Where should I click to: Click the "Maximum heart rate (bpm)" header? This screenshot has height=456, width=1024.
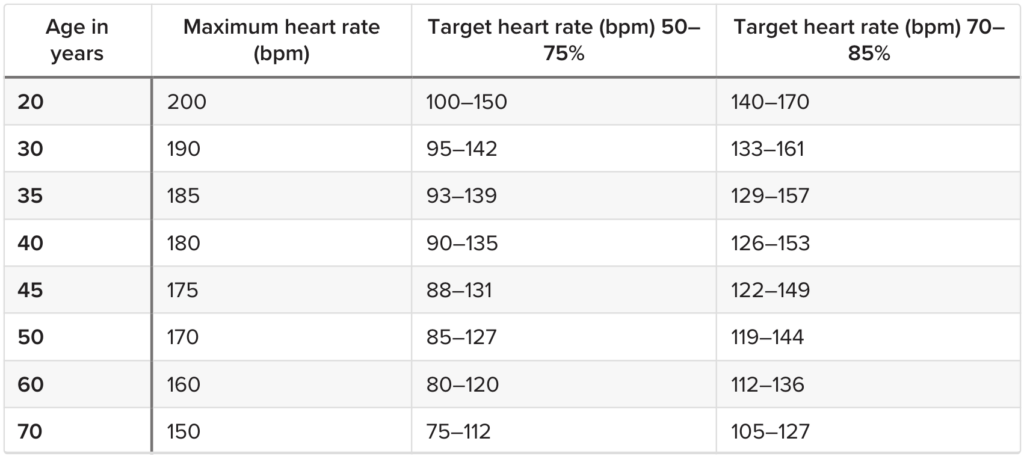(x=281, y=40)
